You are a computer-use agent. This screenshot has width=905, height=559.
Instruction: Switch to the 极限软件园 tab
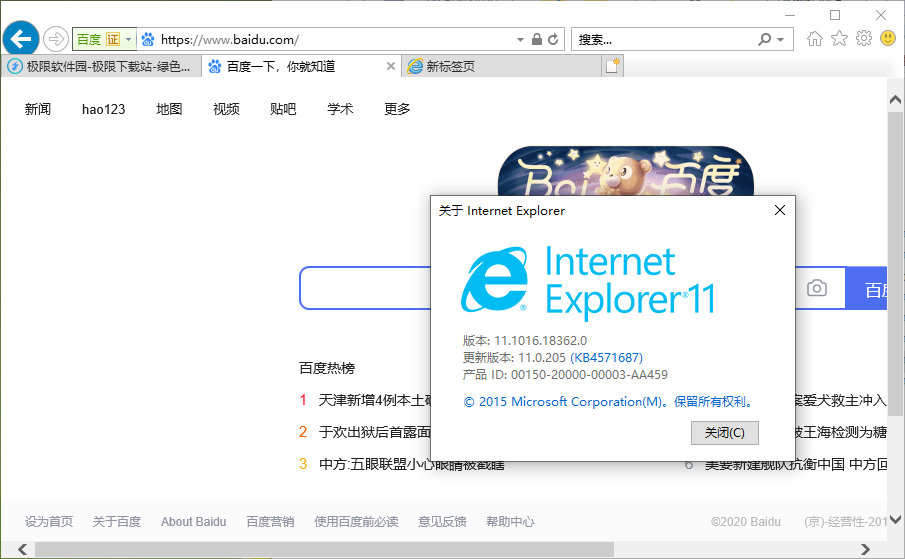(x=100, y=66)
